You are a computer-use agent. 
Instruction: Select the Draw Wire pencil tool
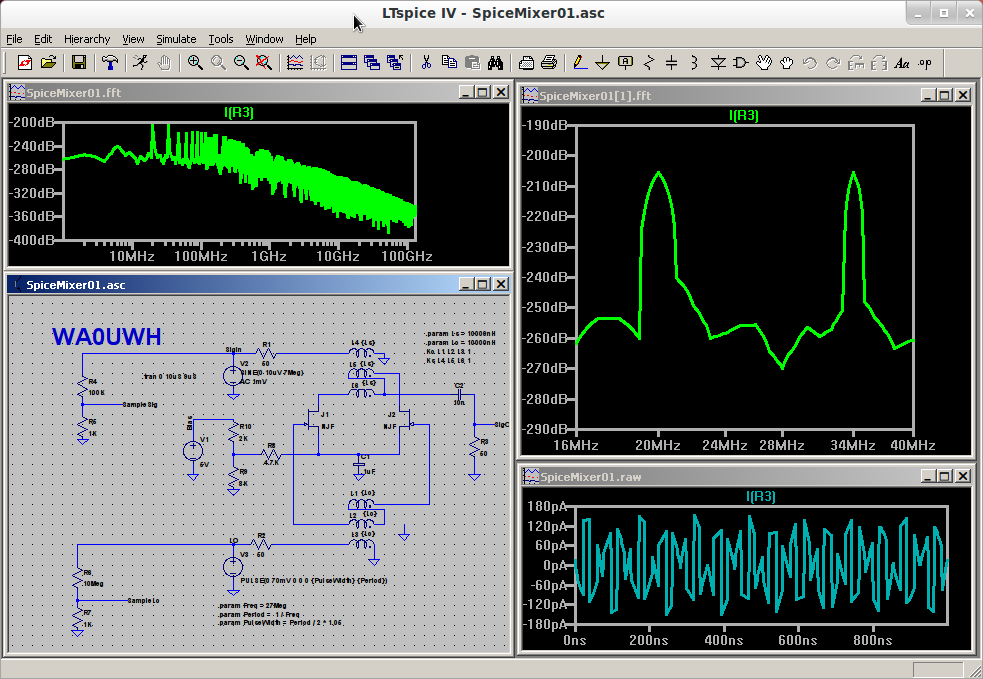580,63
